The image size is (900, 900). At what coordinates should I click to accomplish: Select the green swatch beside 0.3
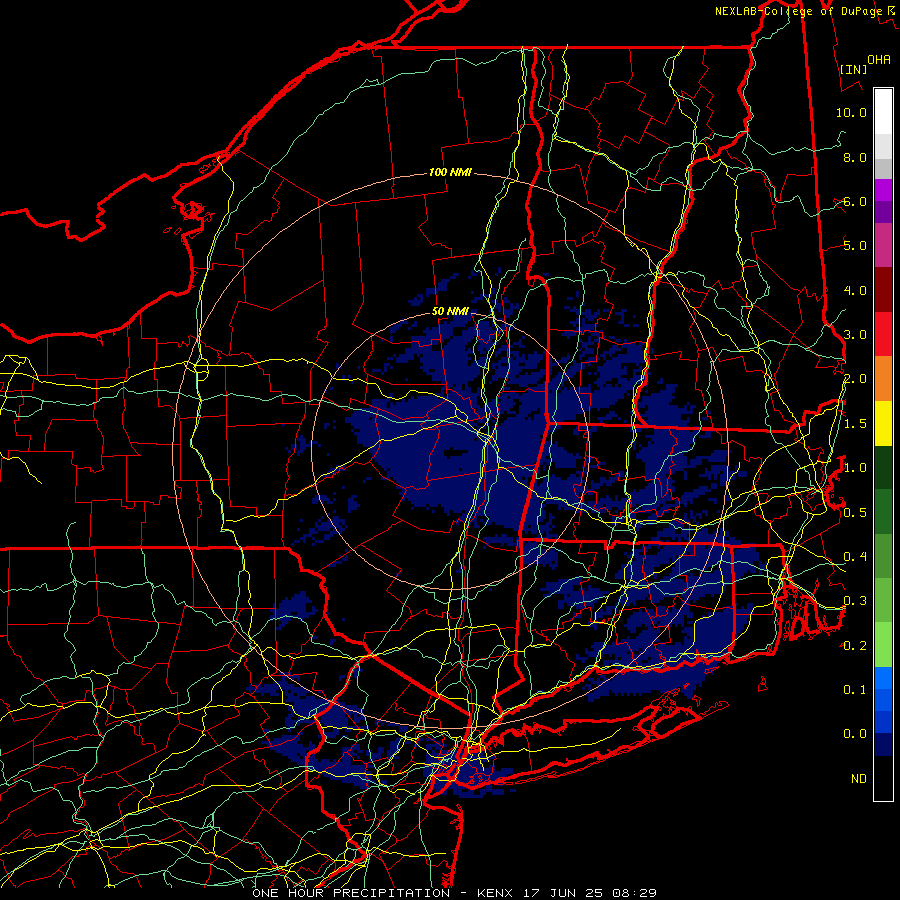[x=883, y=600]
